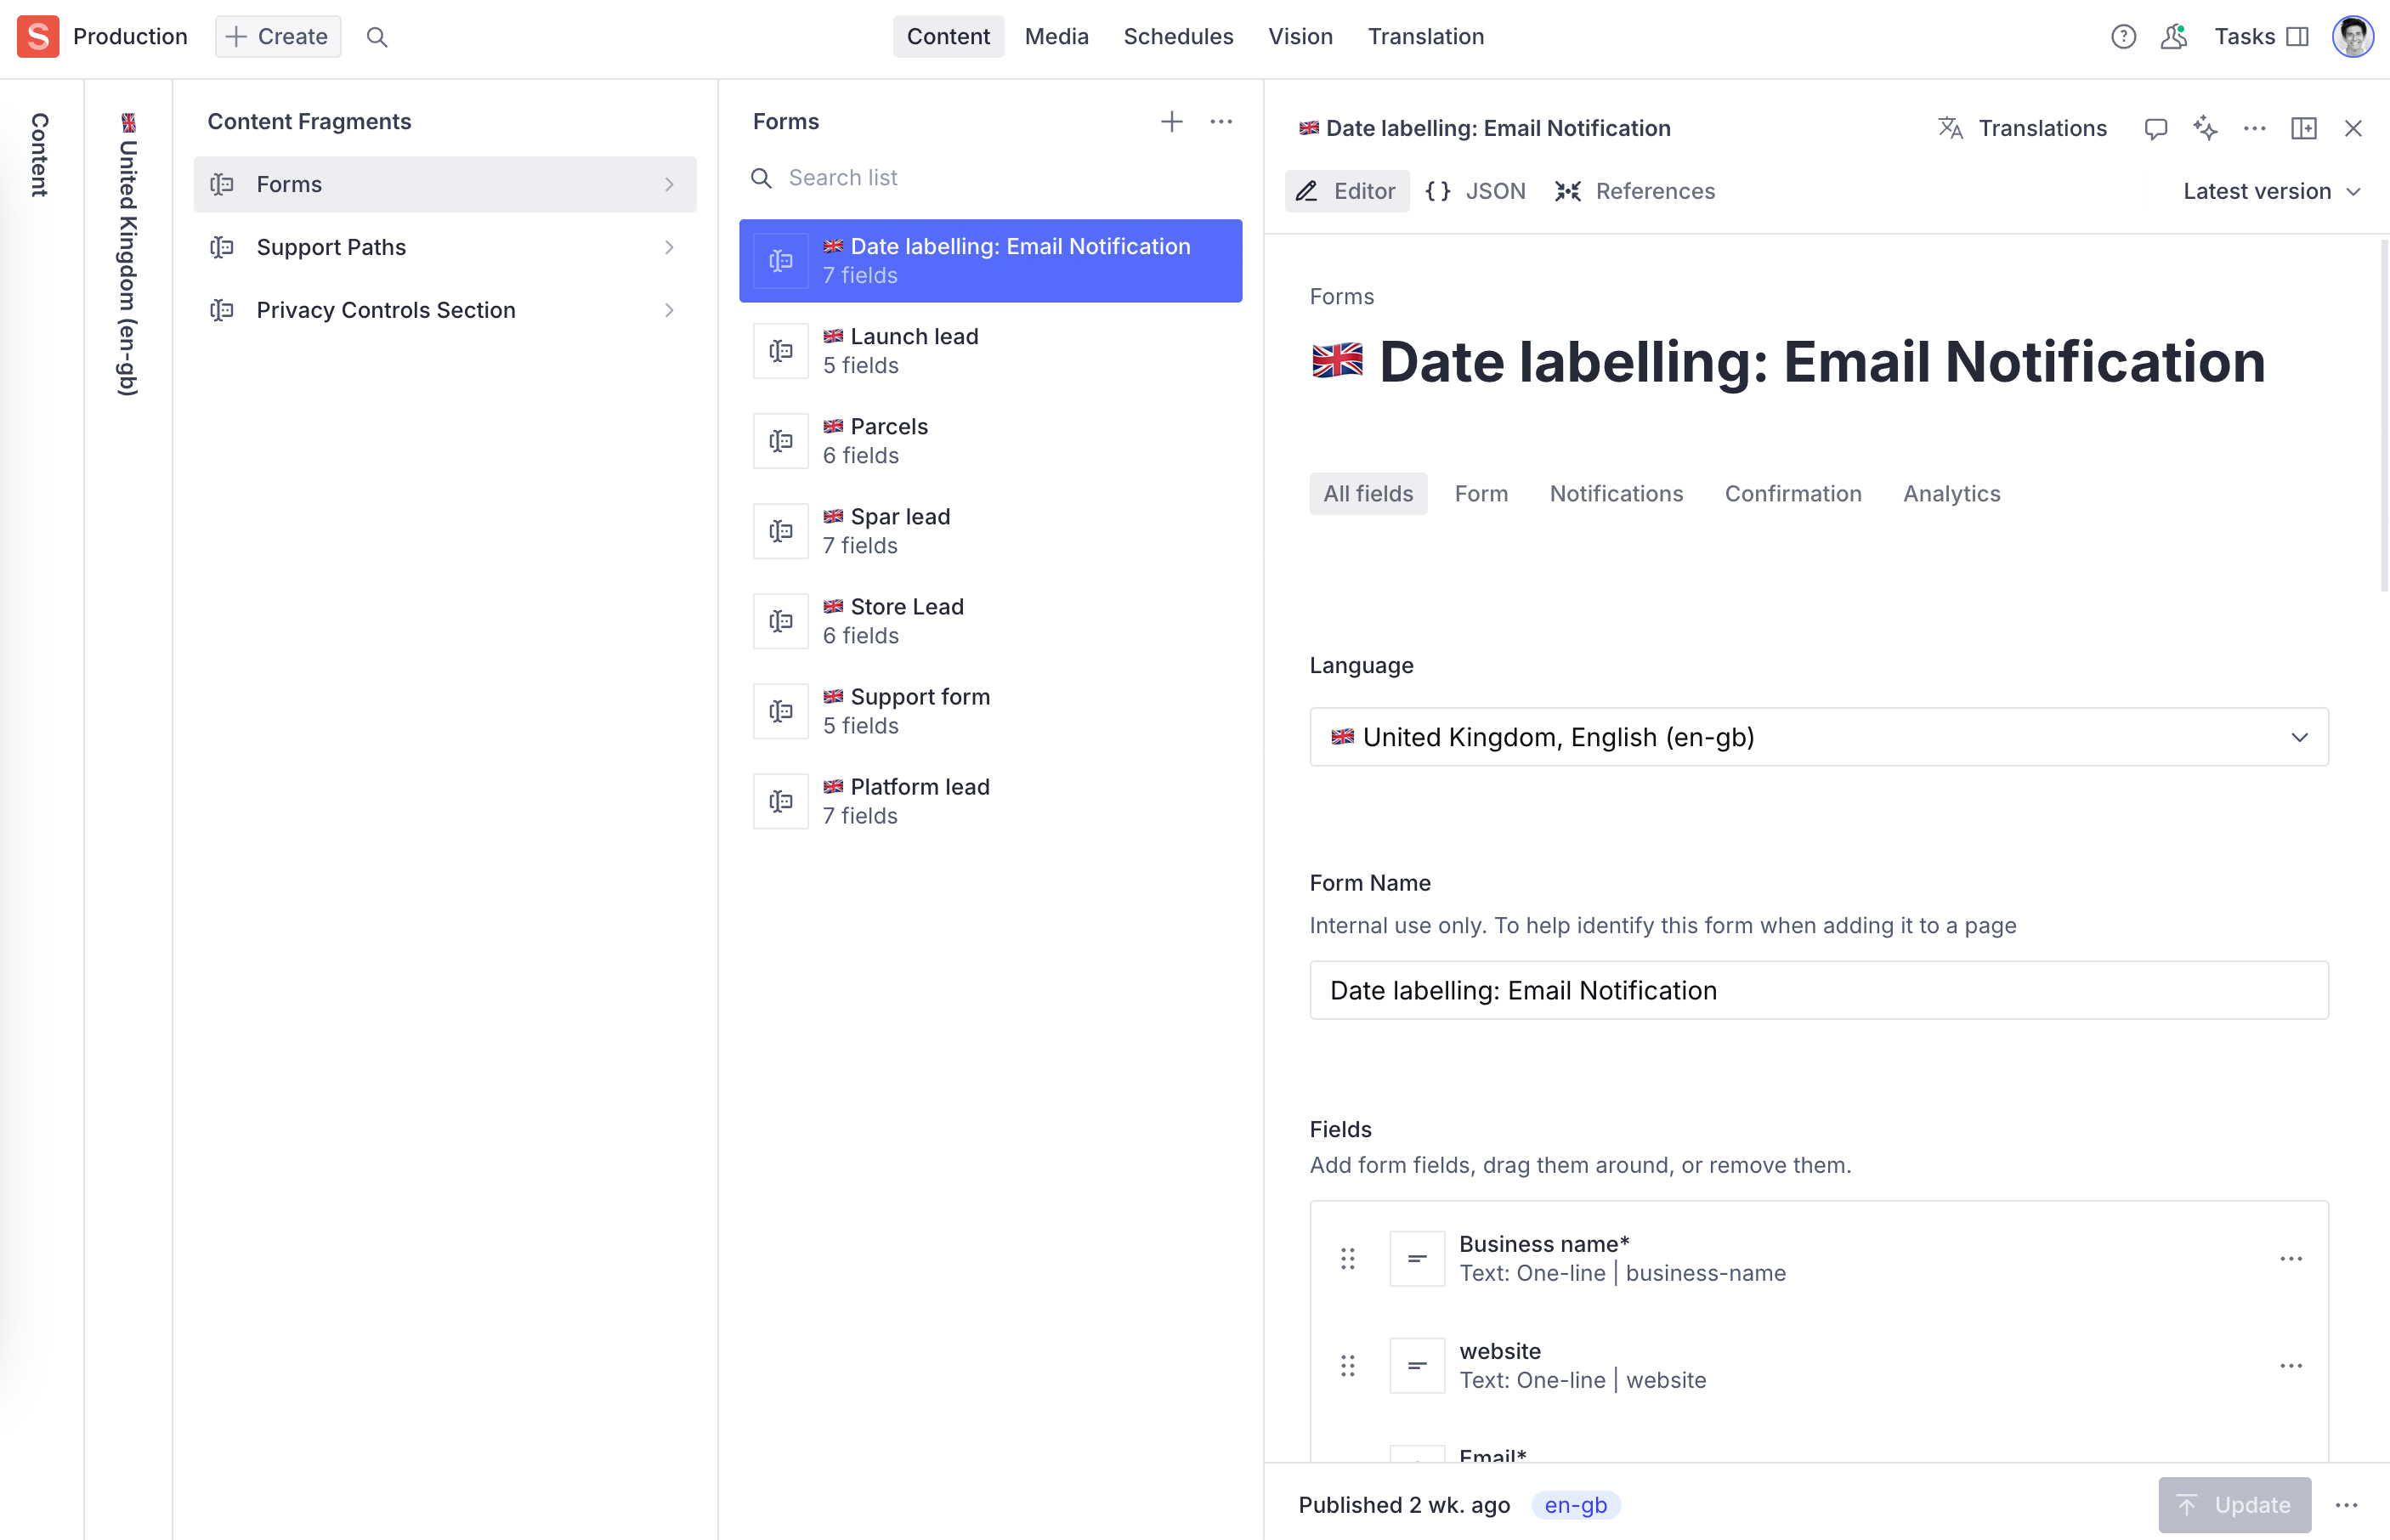Open the Language dropdown selector
Viewport: 2390px width, 1540px height.
[x=1818, y=737]
